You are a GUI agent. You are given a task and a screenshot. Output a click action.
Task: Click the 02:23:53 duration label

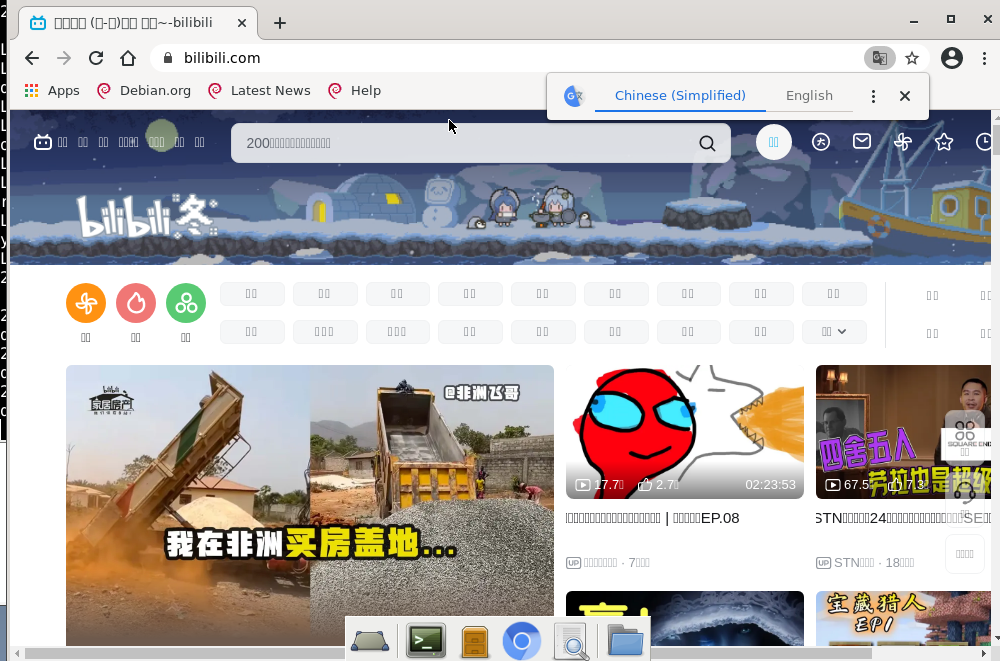pyautogui.click(x=770, y=485)
